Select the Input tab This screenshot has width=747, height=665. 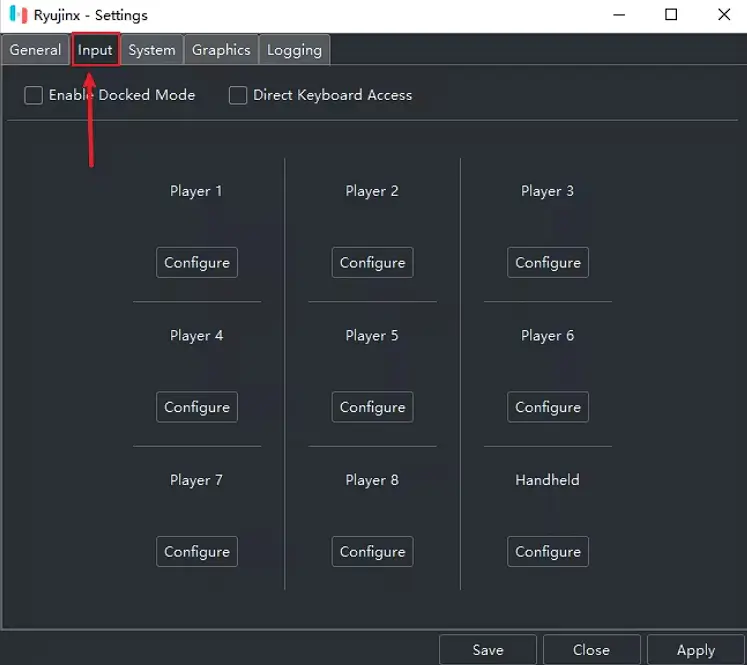tap(96, 50)
